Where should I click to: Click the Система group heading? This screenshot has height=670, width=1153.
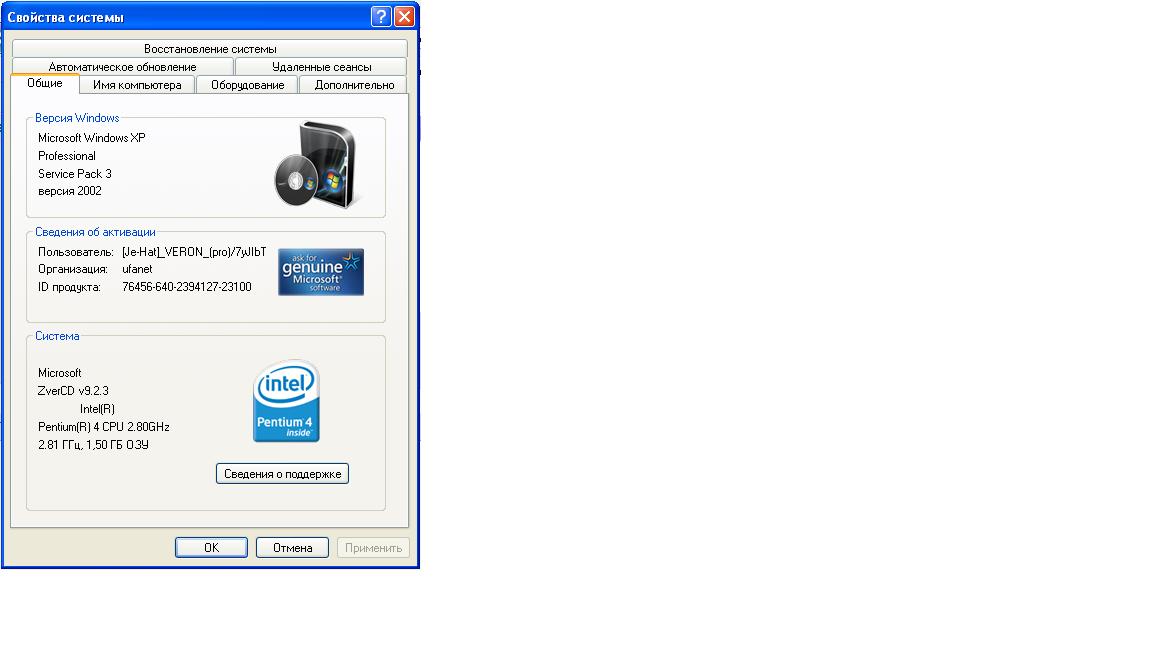57,336
